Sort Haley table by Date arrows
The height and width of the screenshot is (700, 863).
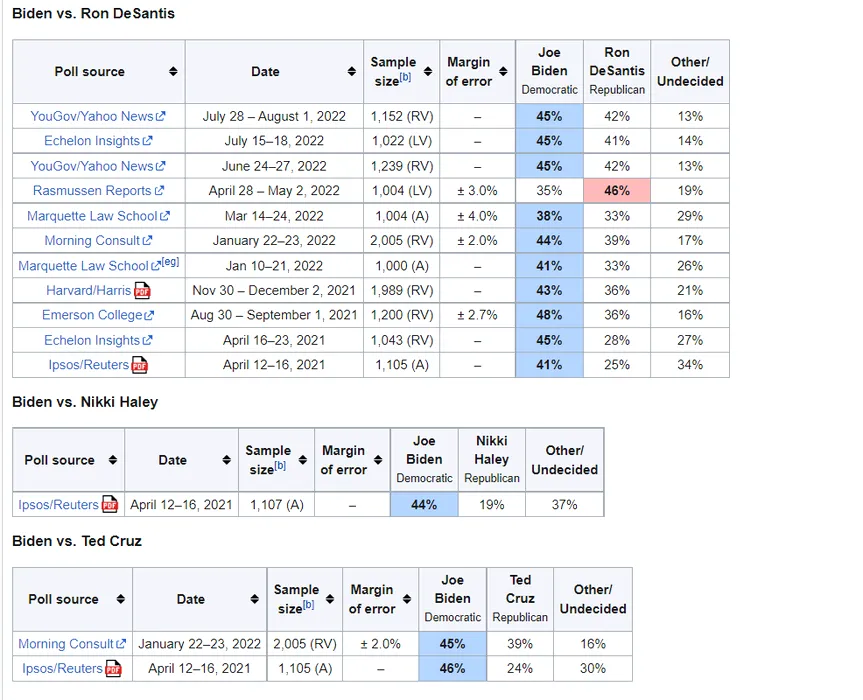tap(226, 460)
